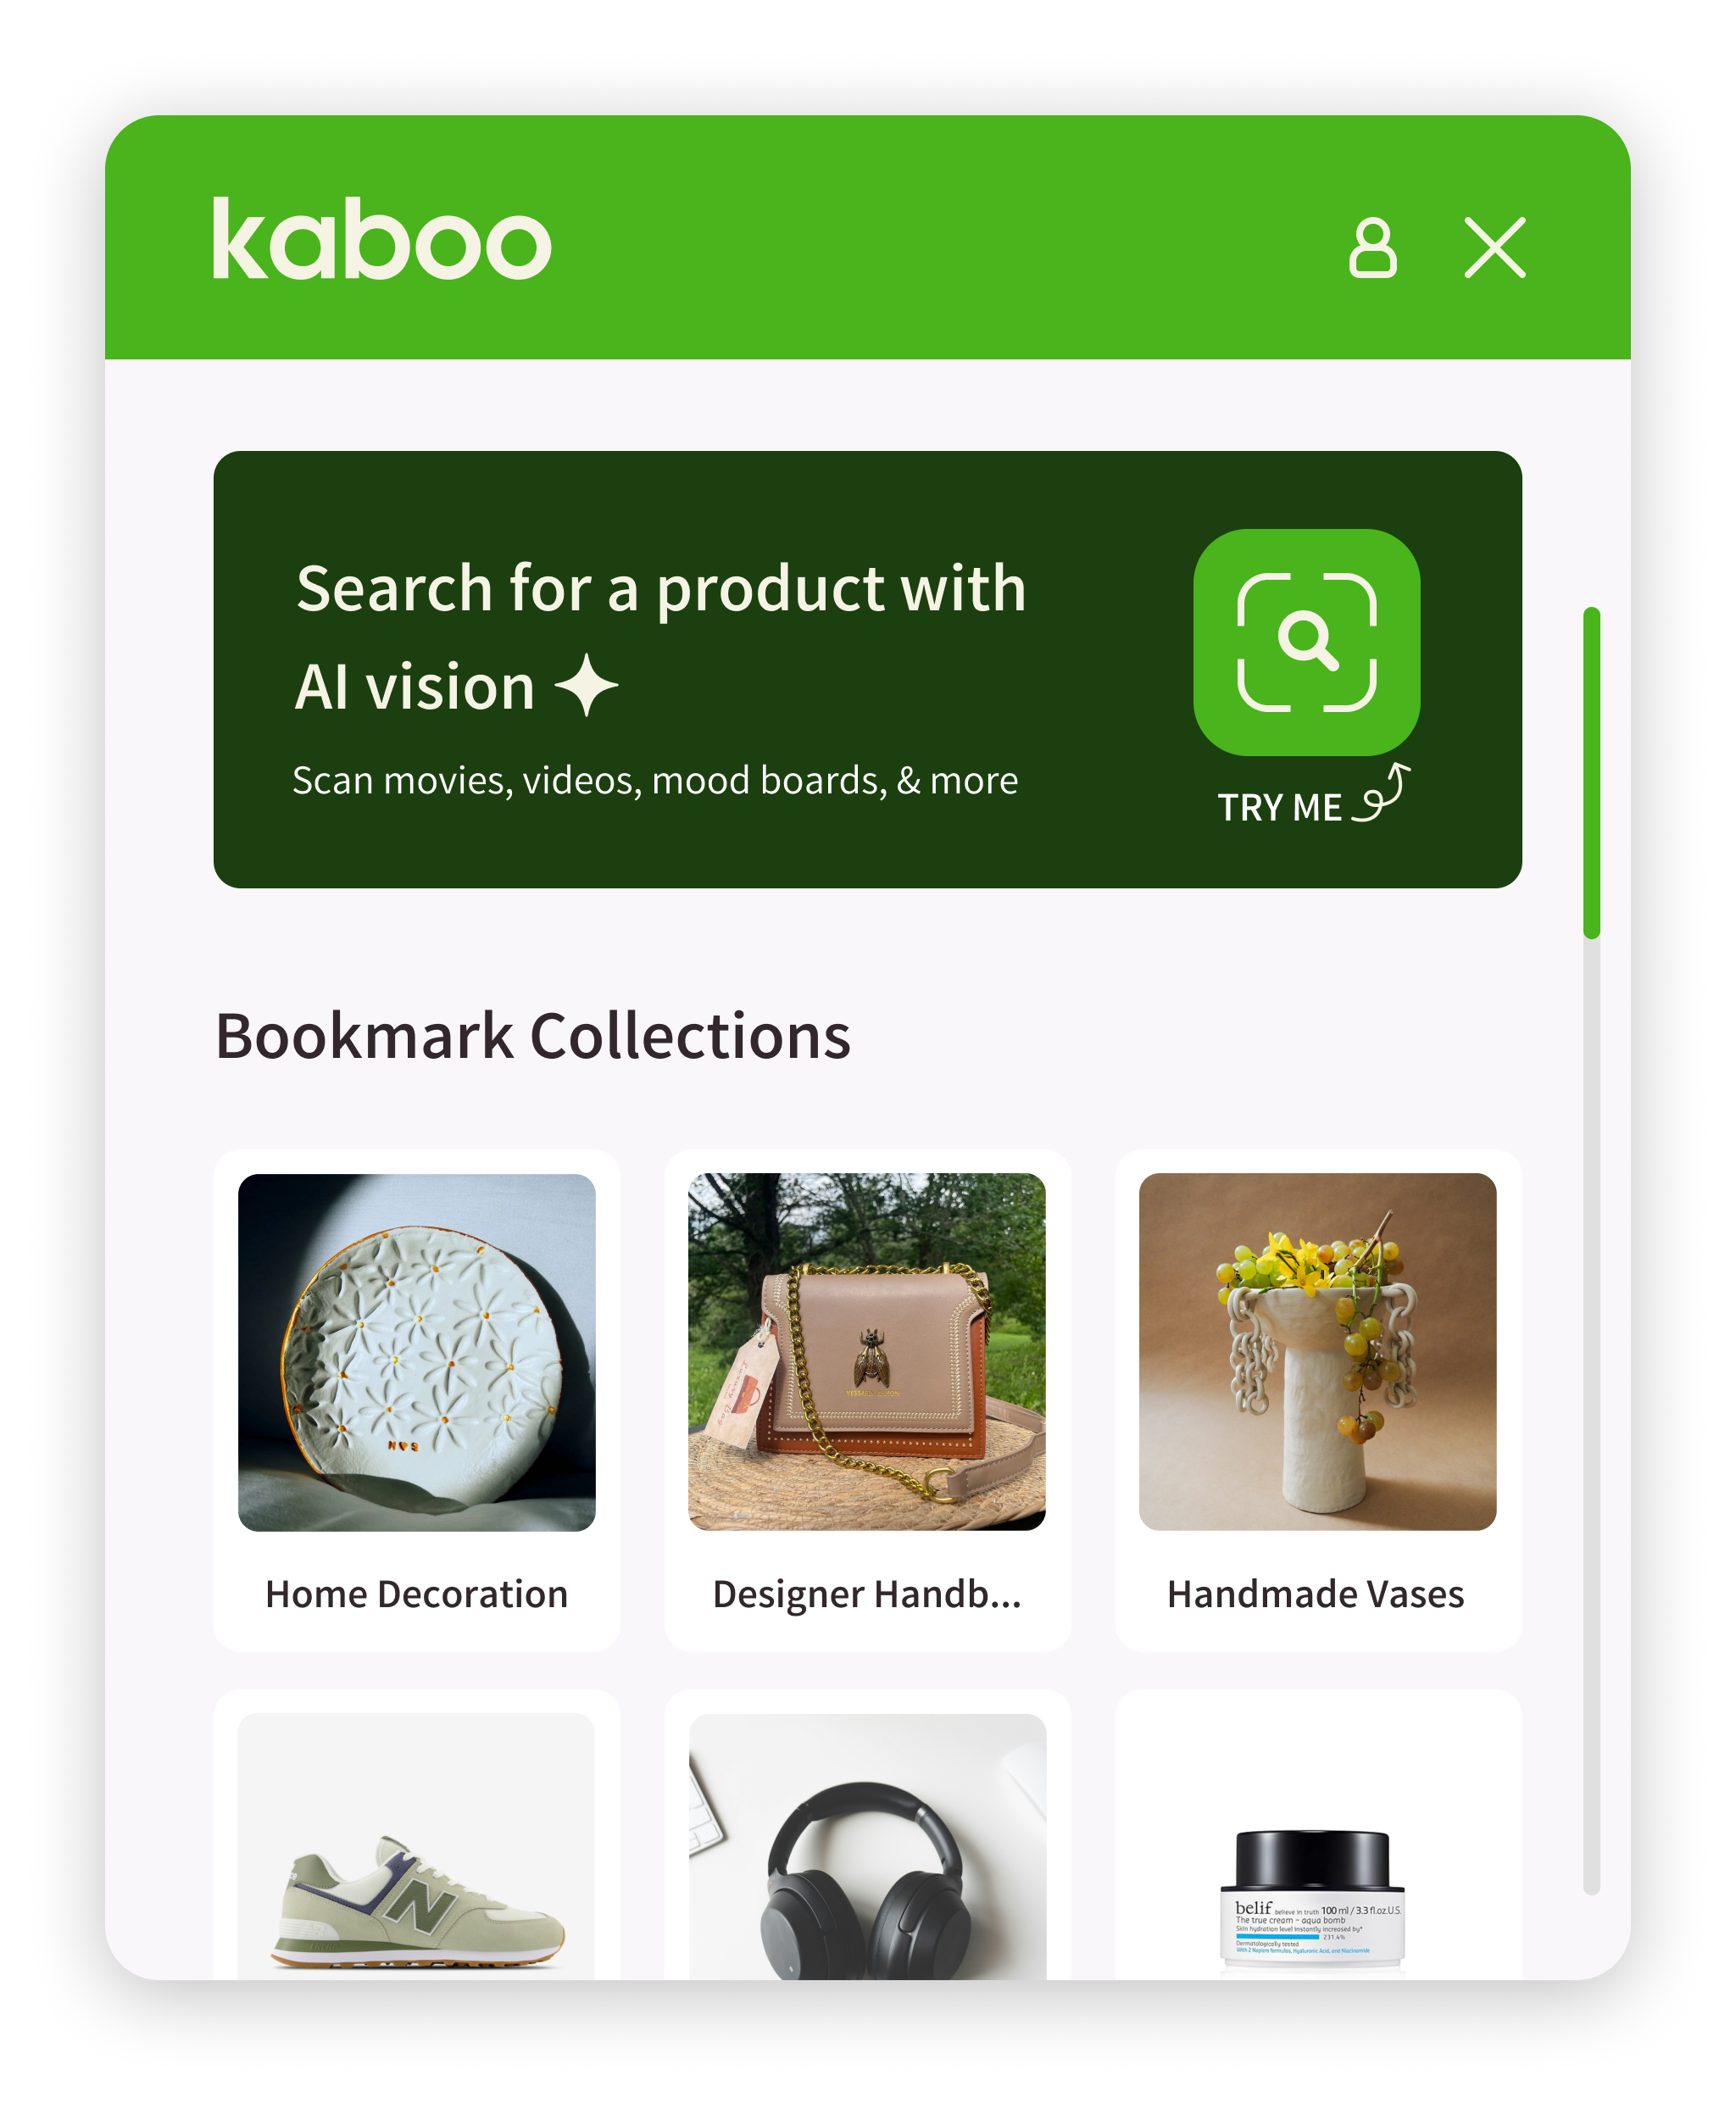Launch the AI vision scan icon
Image resolution: width=1736 pixels, height=2109 pixels.
(x=1306, y=642)
